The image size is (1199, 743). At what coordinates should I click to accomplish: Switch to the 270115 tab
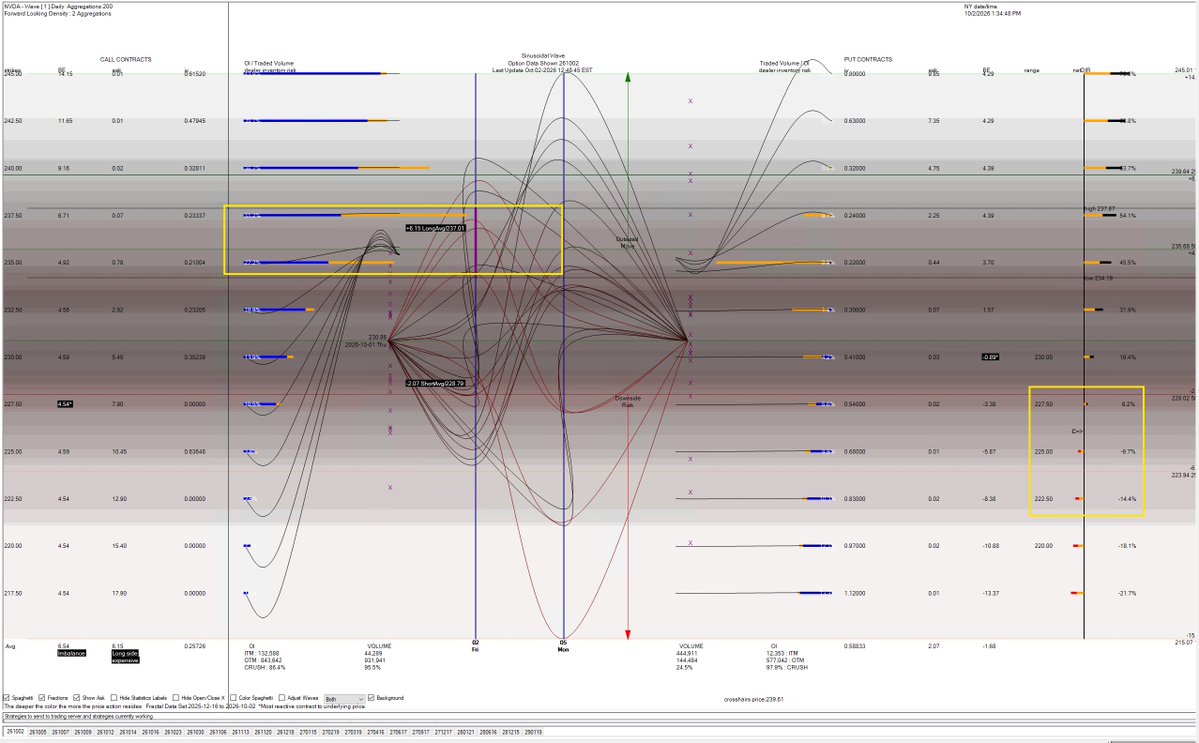coord(308,732)
